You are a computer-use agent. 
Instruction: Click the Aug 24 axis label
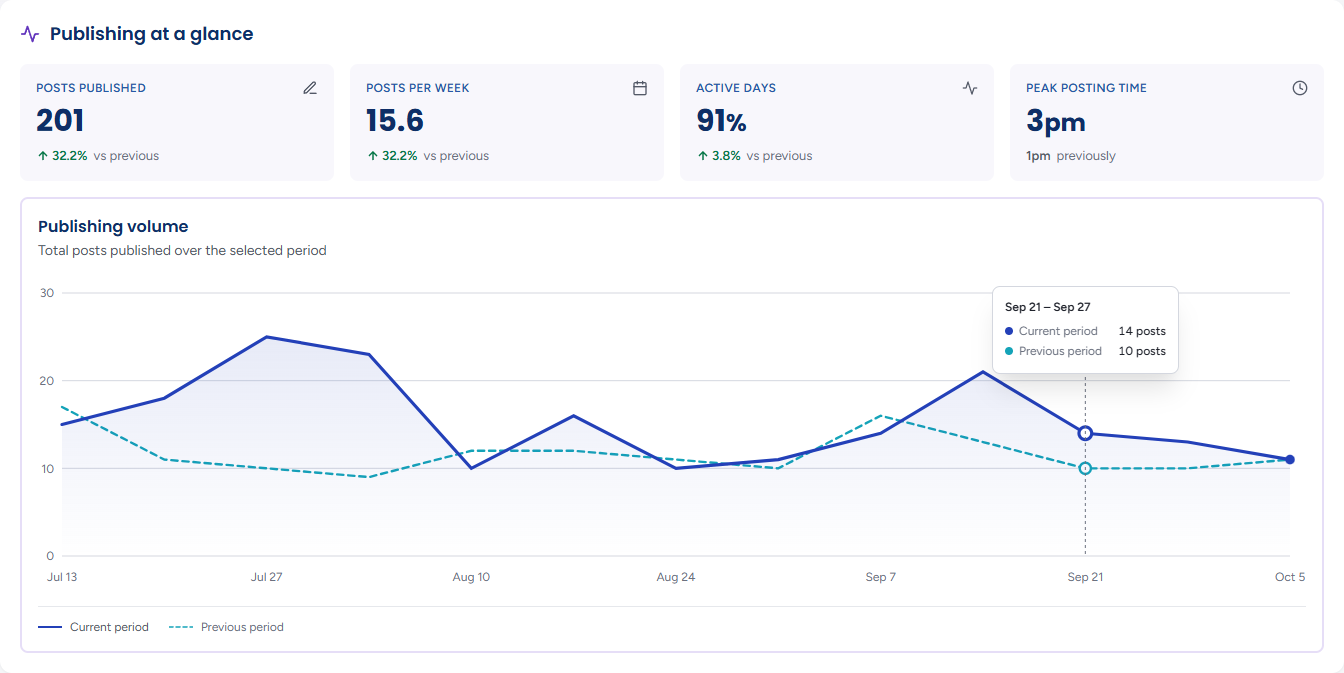pos(675,577)
